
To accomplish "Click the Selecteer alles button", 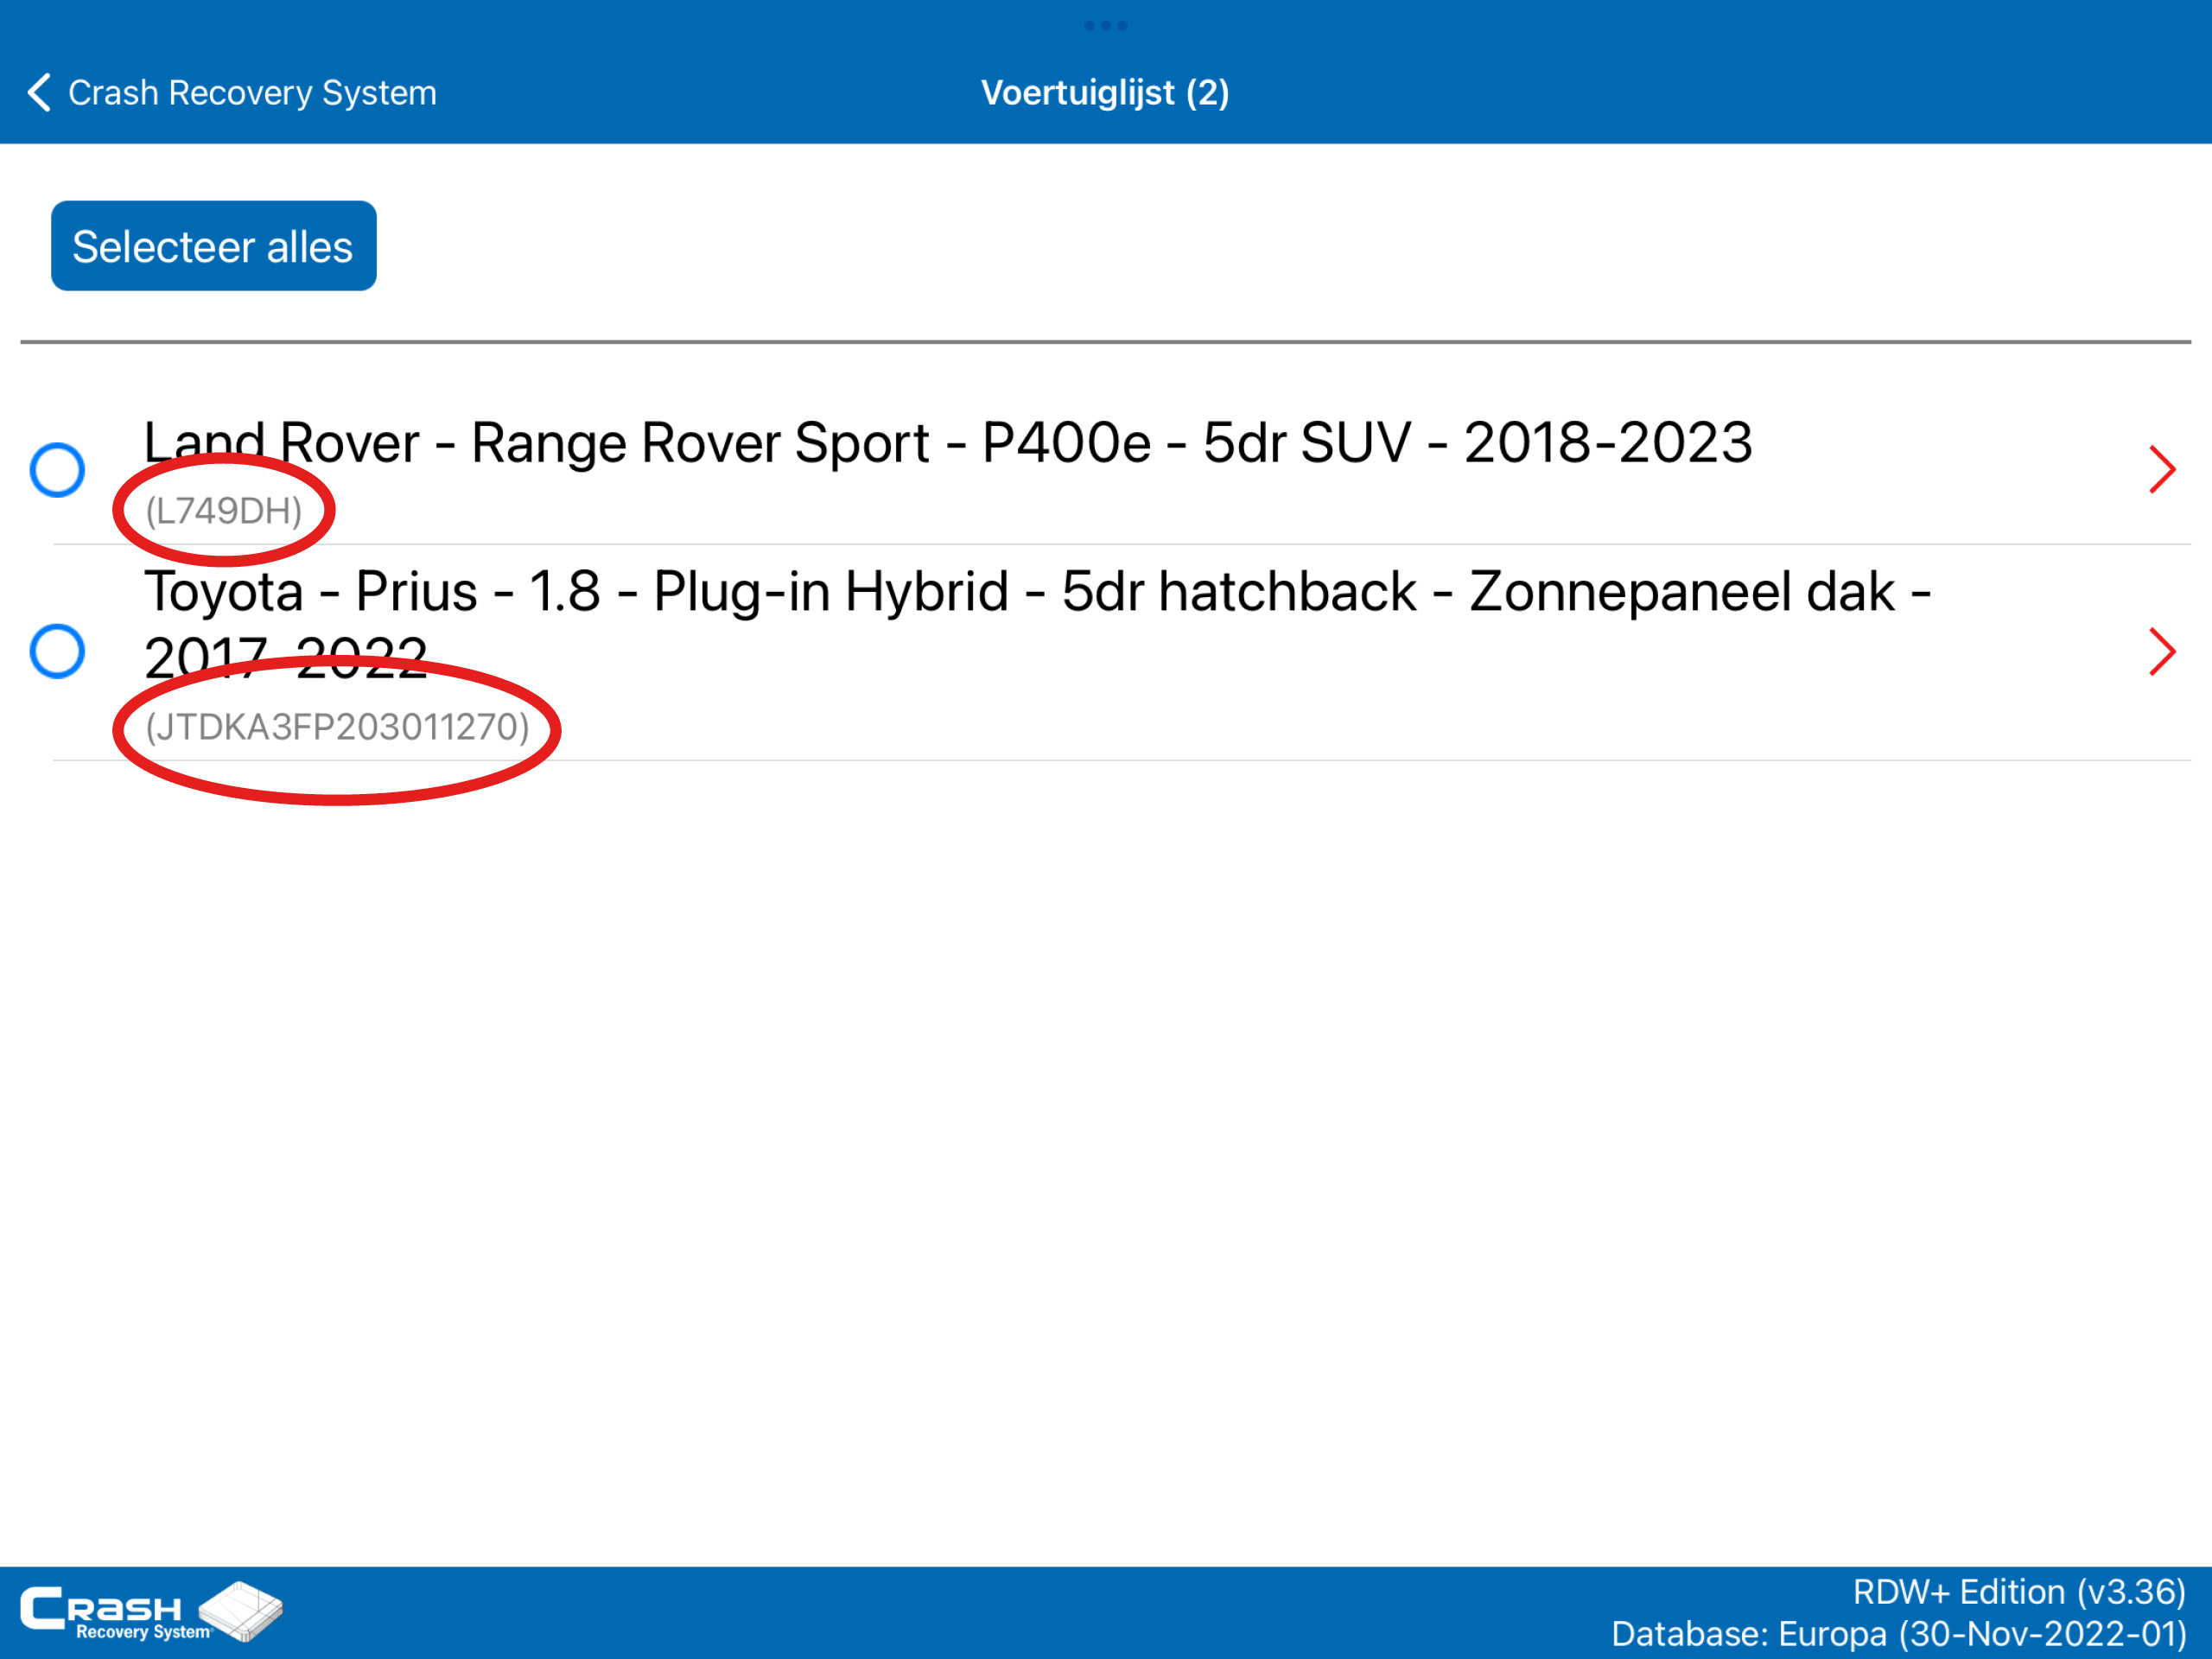I will [214, 246].
